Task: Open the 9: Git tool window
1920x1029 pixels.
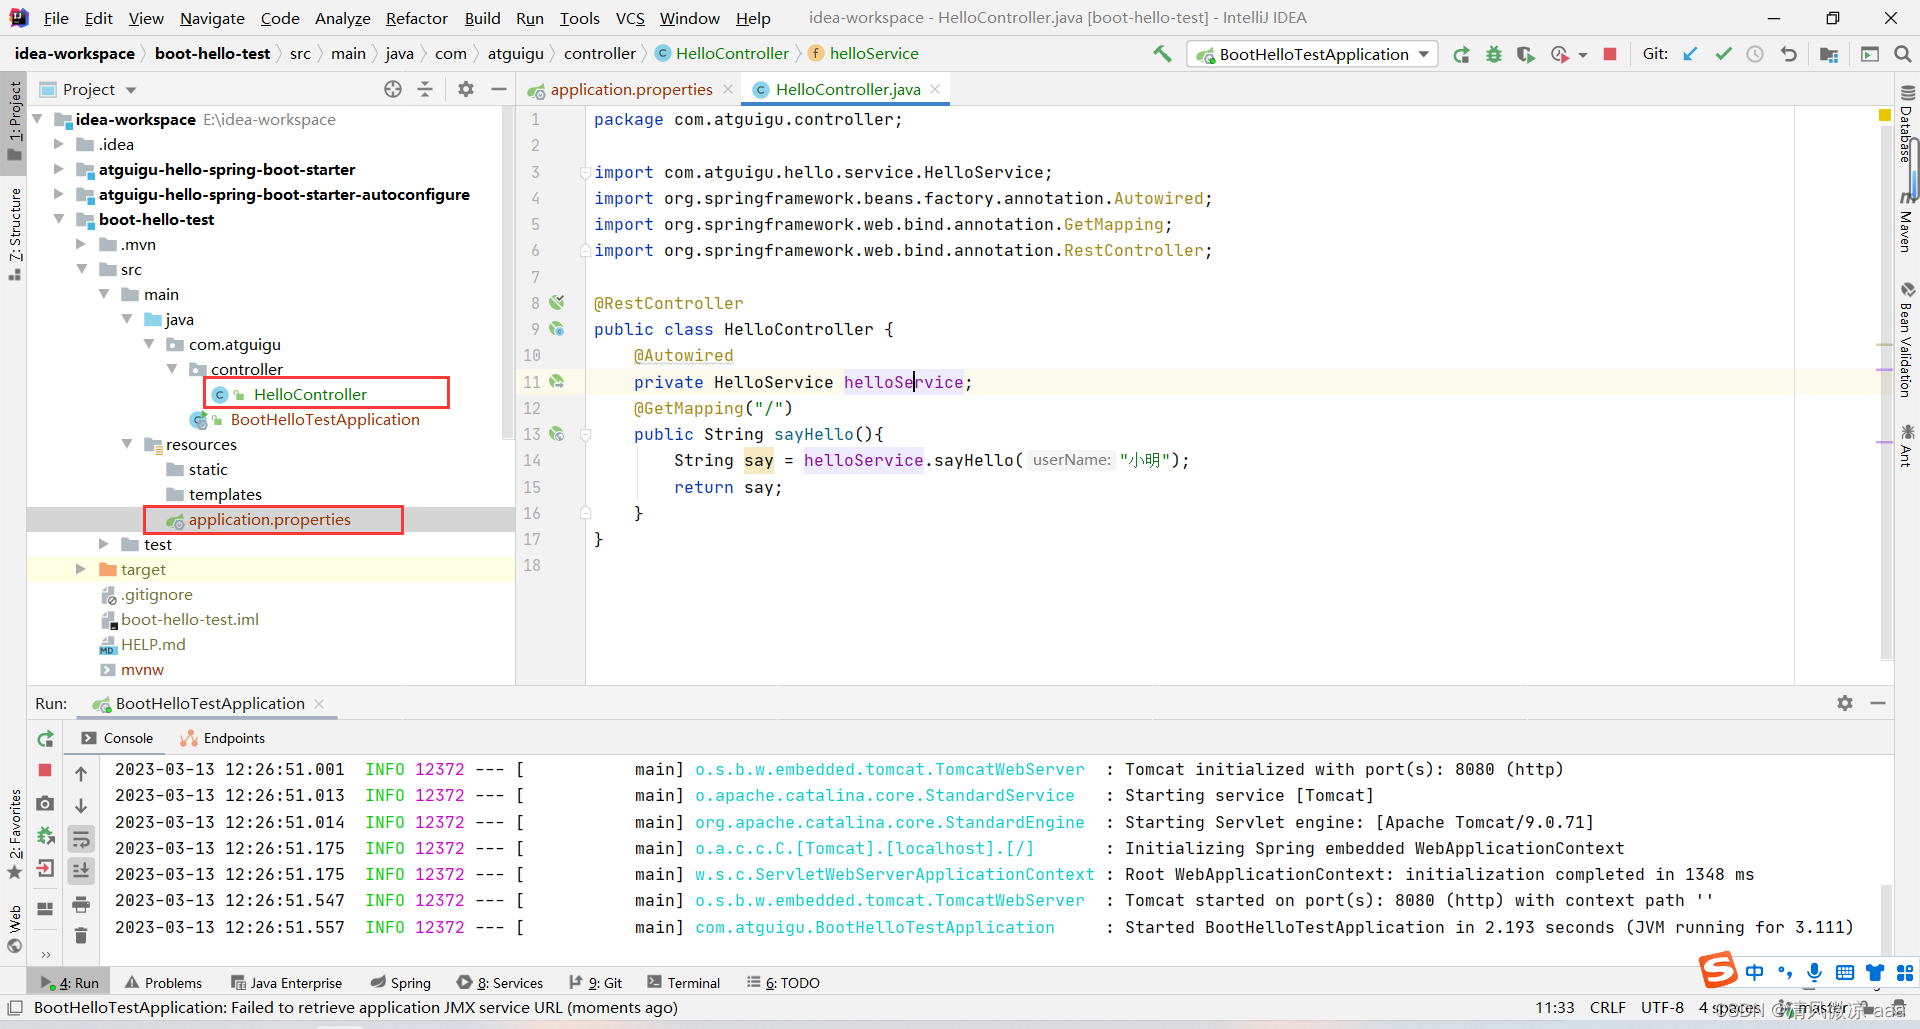Action: 595,983
